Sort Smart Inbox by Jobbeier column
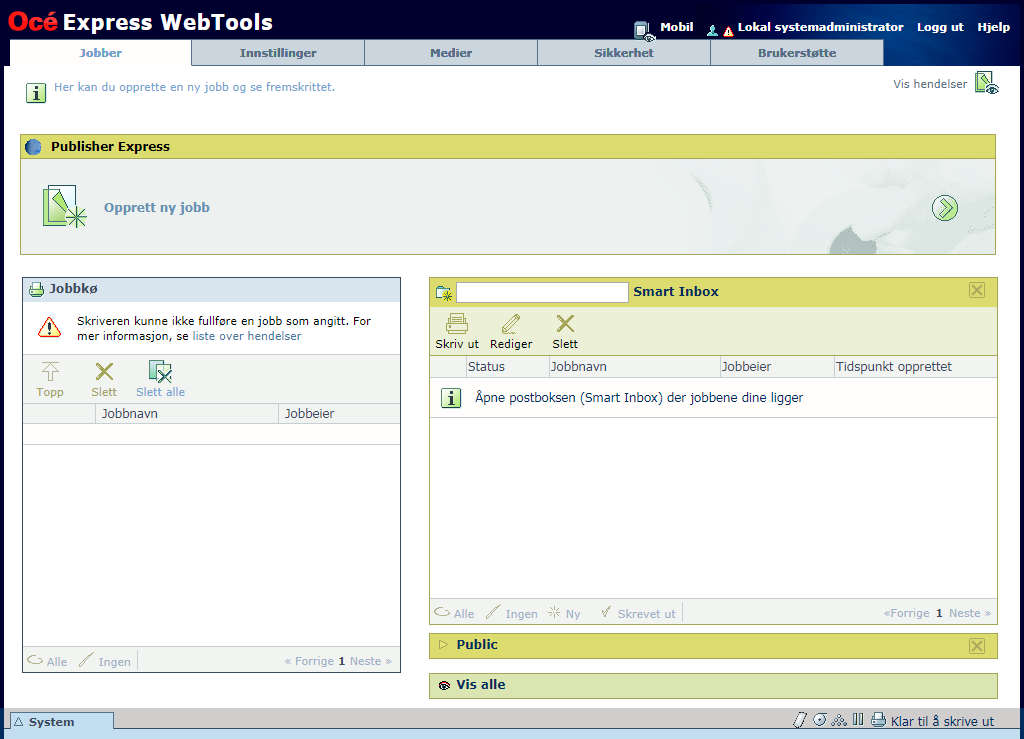Screen dimensions: 1024x739 pos(776,367)
